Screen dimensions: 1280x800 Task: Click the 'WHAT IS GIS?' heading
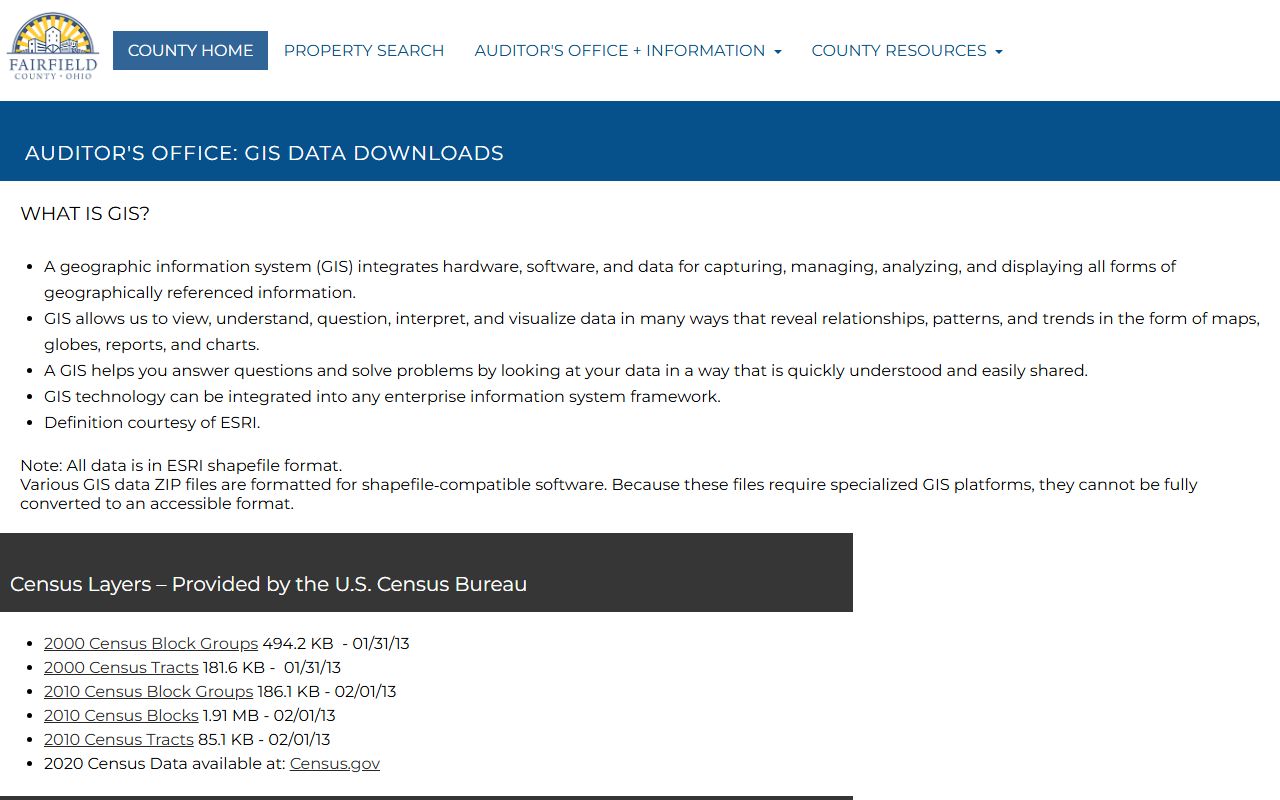(85, 214)
